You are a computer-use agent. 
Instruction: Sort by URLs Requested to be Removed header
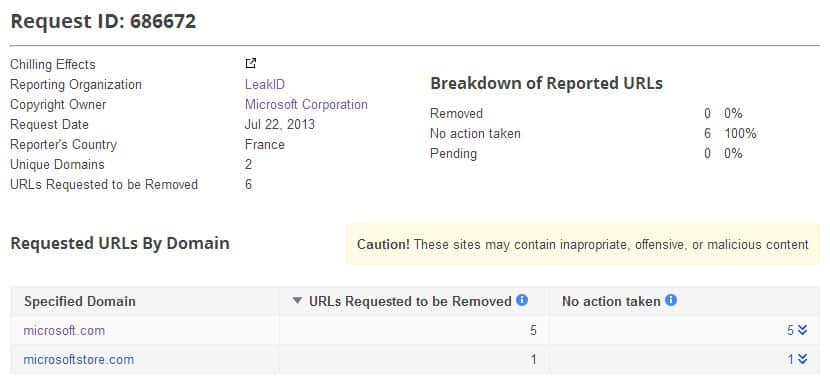[410, 301]
